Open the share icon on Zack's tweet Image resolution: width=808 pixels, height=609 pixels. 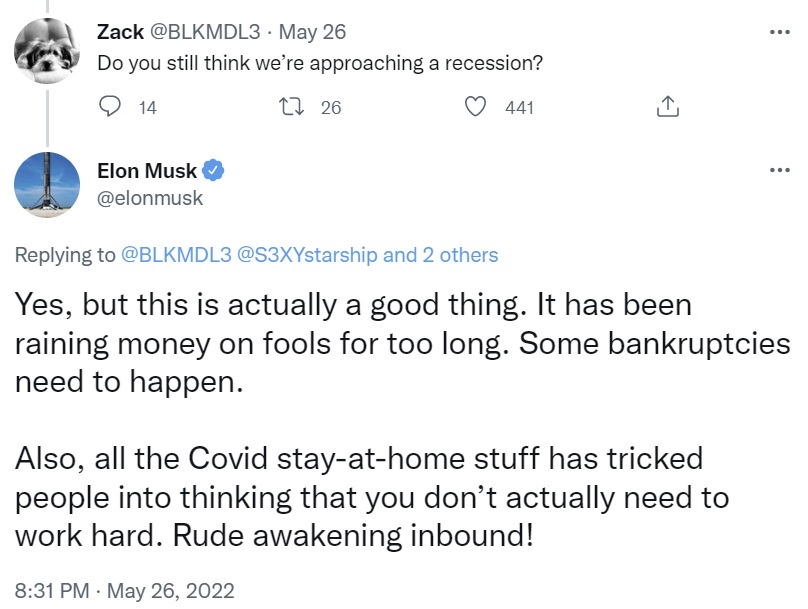[667, 107]
